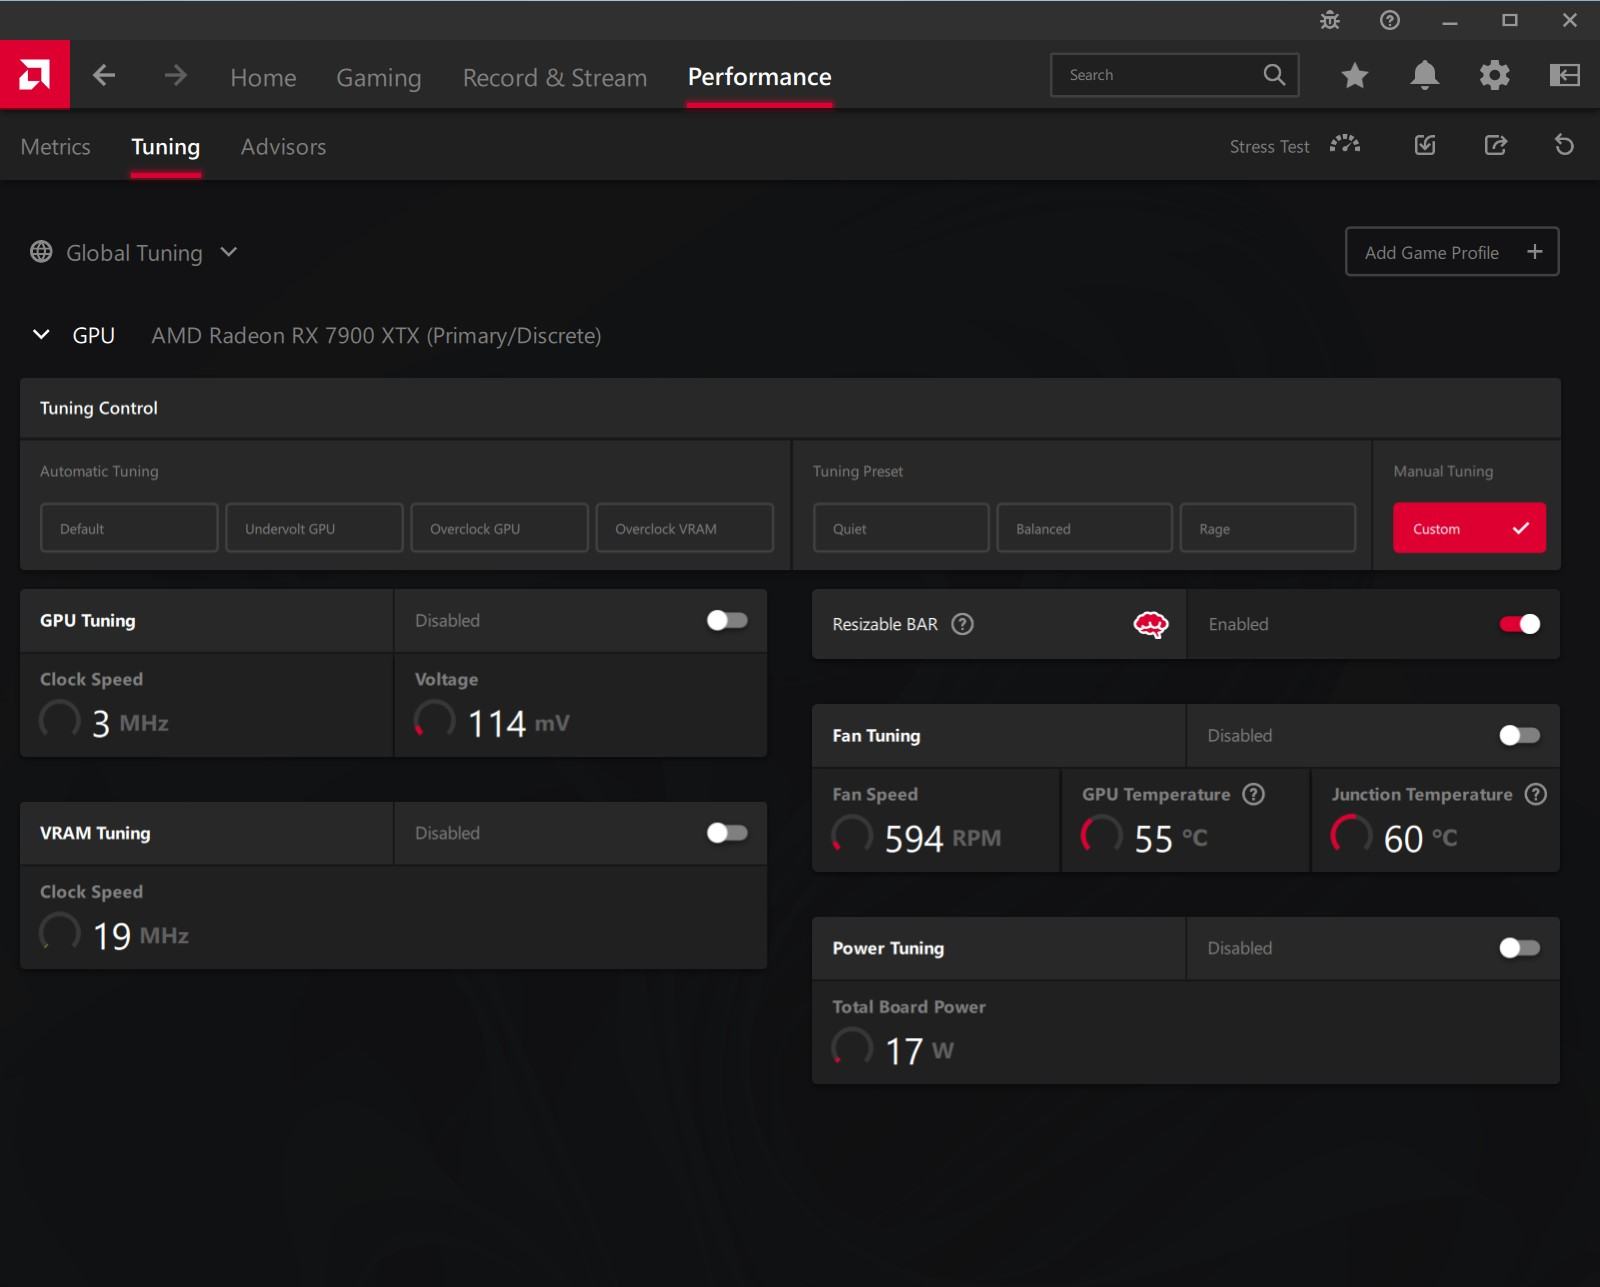Choose the Rage tuning preset
Viewport: 1600px width, 1287px height.
tap(1268, 528)
